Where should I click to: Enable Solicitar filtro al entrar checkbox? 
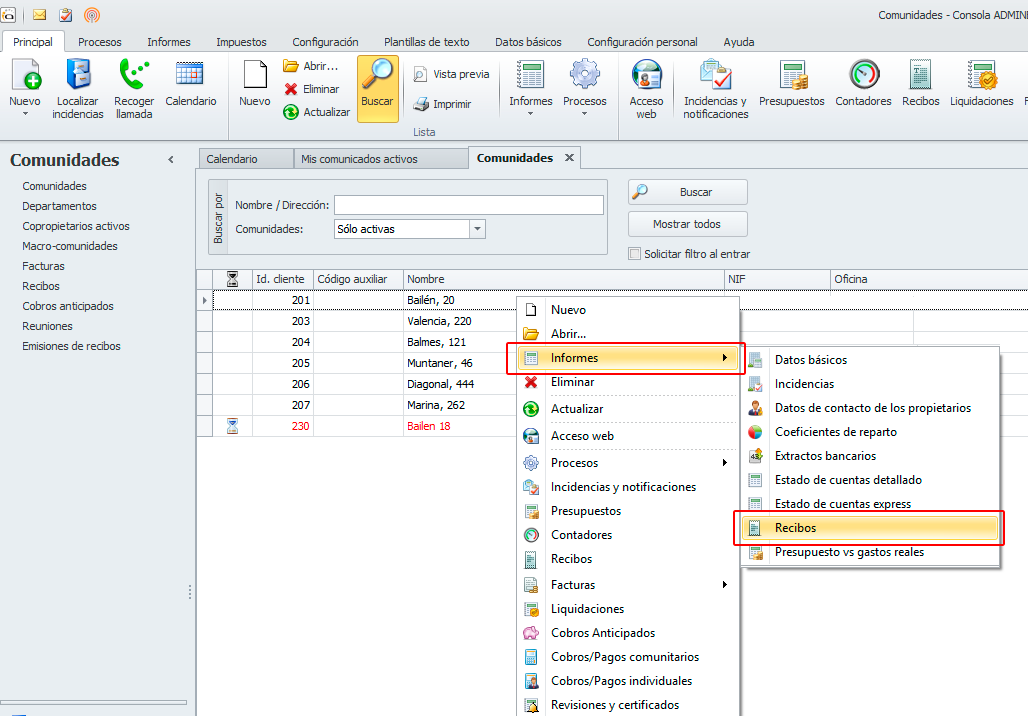coord(634,254)
